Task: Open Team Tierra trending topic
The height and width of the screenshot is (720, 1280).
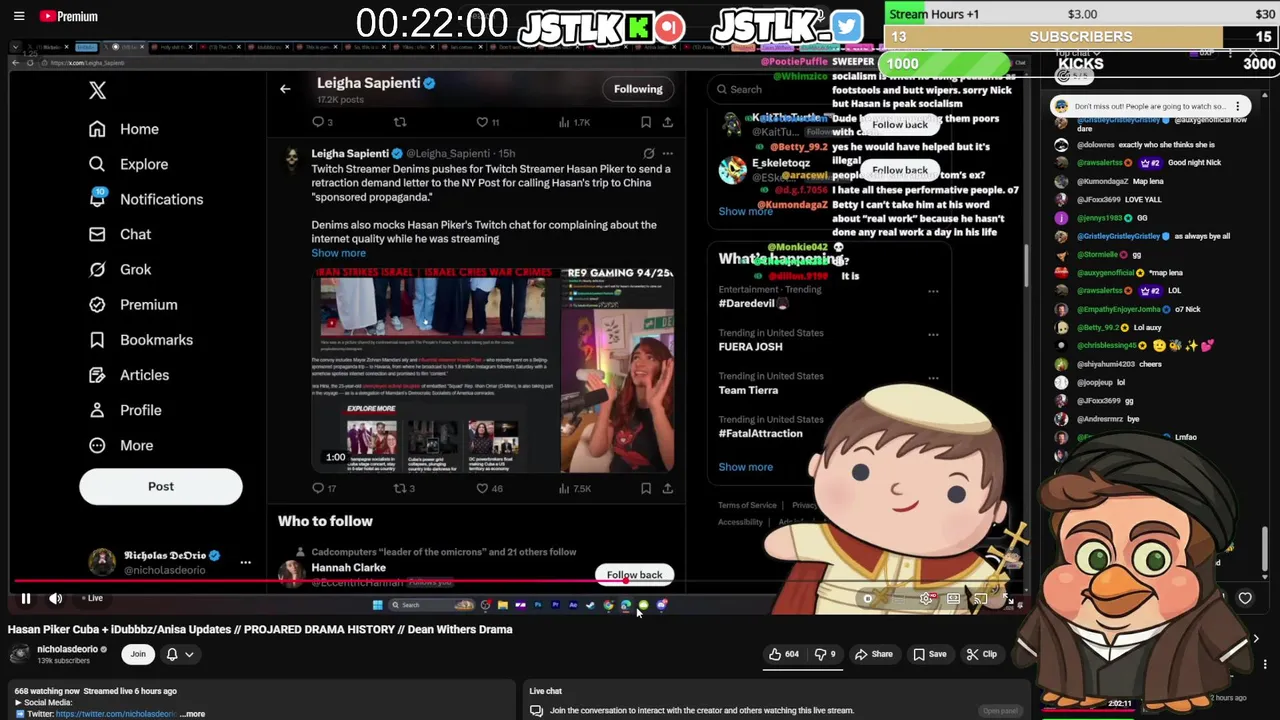Action: (748, 390)
